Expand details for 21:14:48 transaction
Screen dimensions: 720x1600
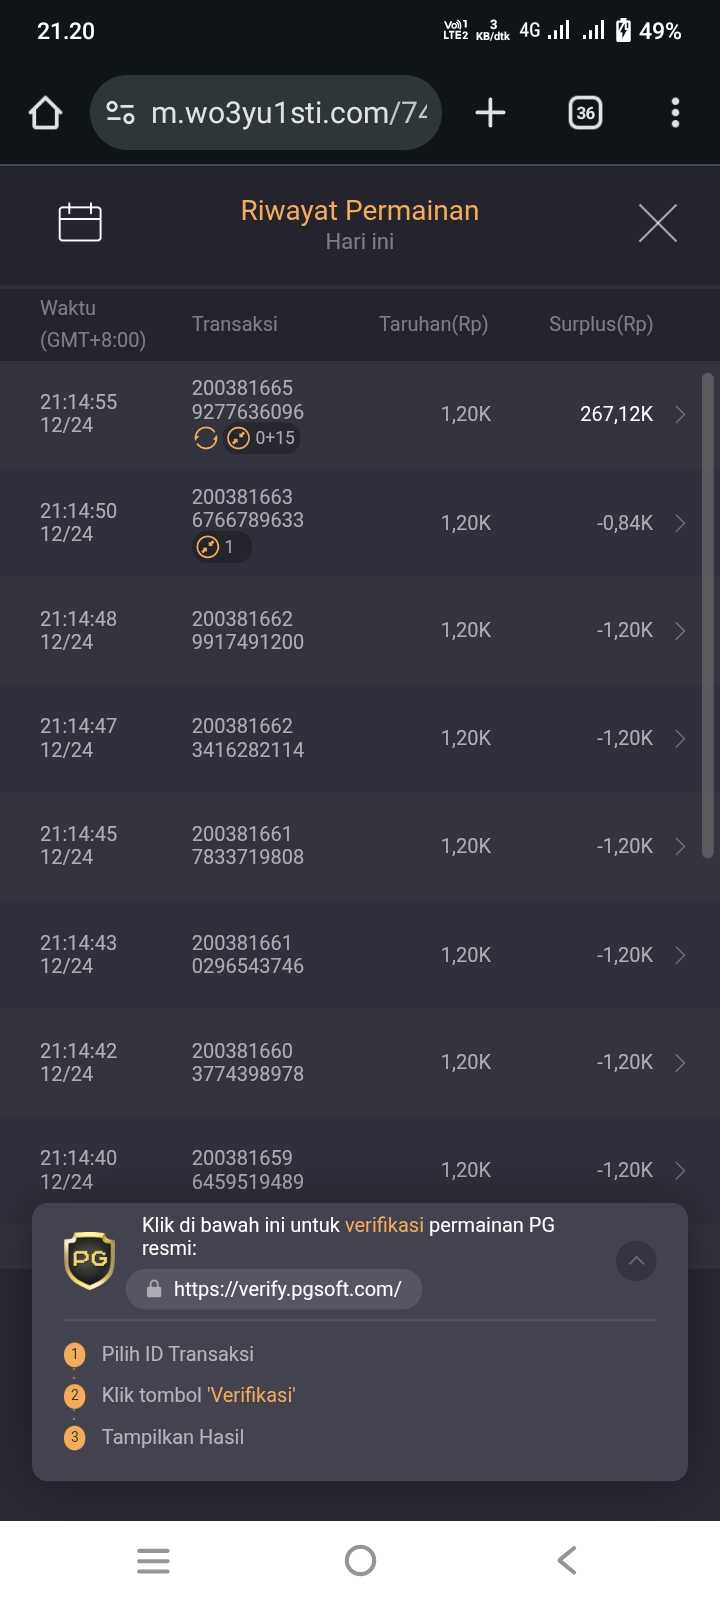click(680, 631)
